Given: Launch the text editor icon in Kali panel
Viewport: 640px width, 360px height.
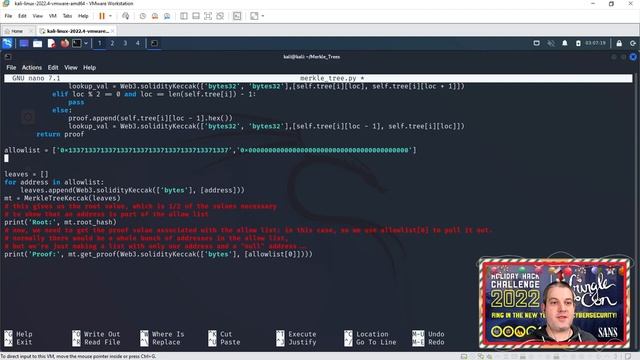Looking at the screenshot, I should 51,43.
